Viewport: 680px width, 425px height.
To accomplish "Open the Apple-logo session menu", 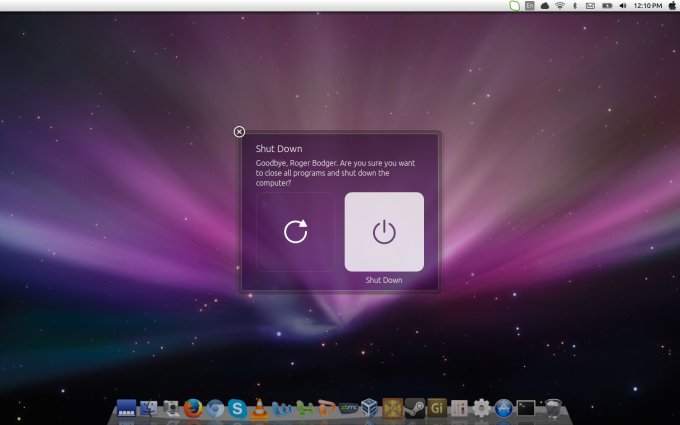I will click(x=672, y=6).
